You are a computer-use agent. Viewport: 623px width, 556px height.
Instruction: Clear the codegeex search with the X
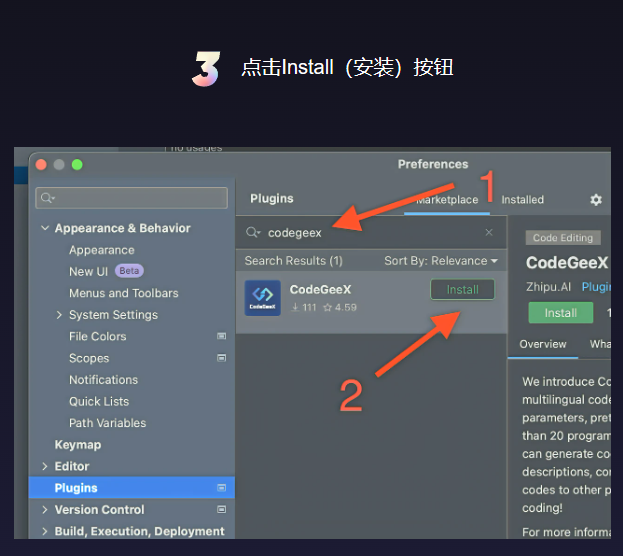click(489, 232)
